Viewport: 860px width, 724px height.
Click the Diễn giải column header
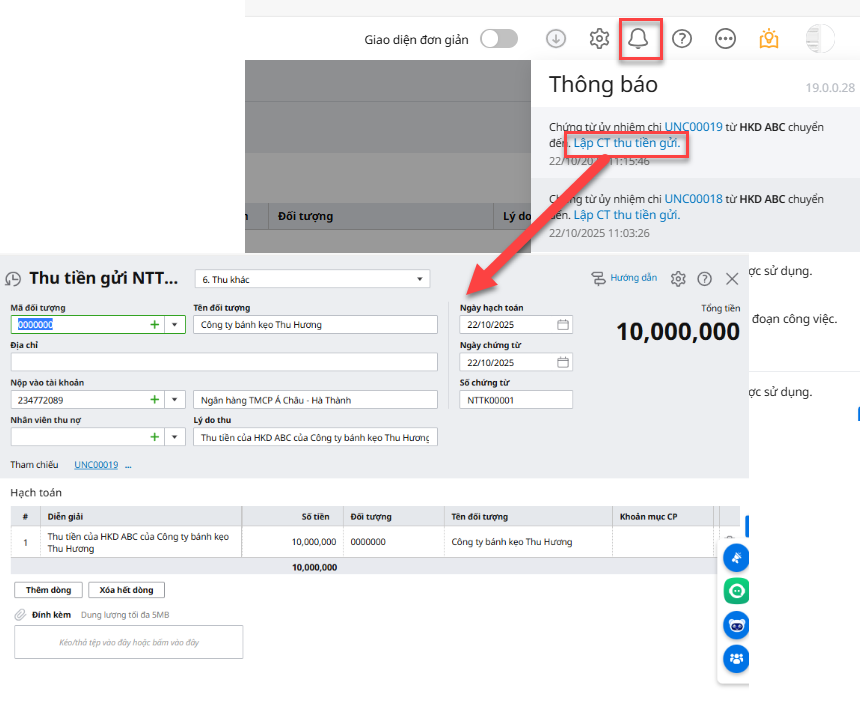tap(66, 517)
